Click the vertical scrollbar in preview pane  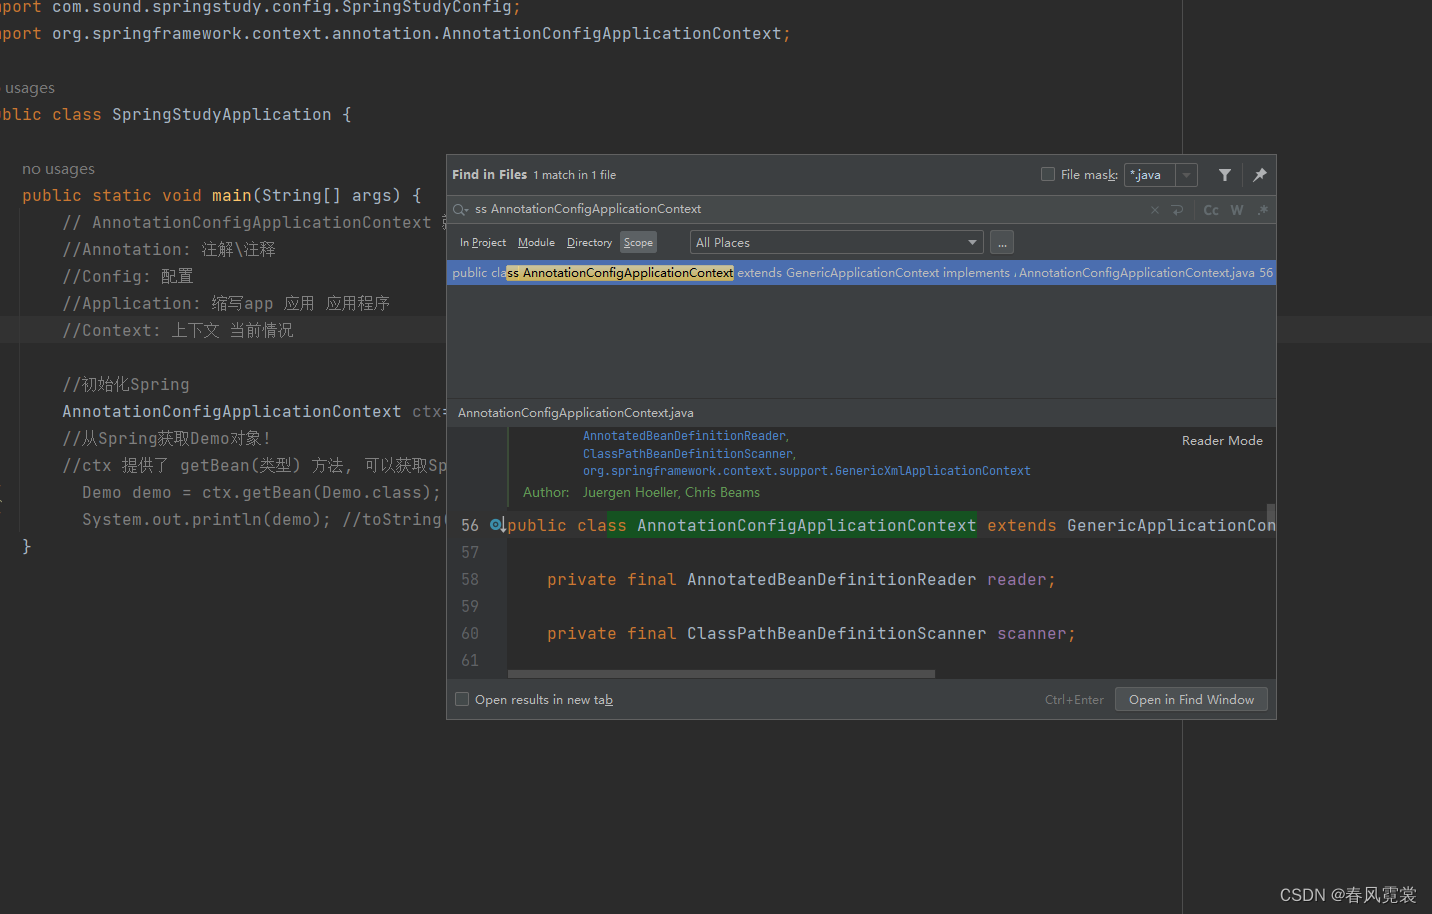pyautogui.click(x=1271, y=514)
